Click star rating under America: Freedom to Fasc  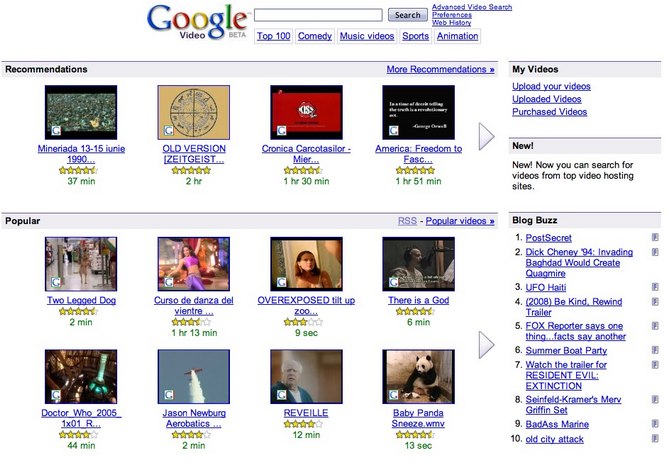click(415, 171)
